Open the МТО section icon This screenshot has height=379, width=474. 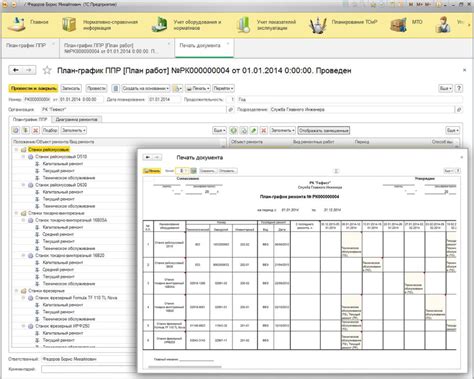(x=398, y=25)
